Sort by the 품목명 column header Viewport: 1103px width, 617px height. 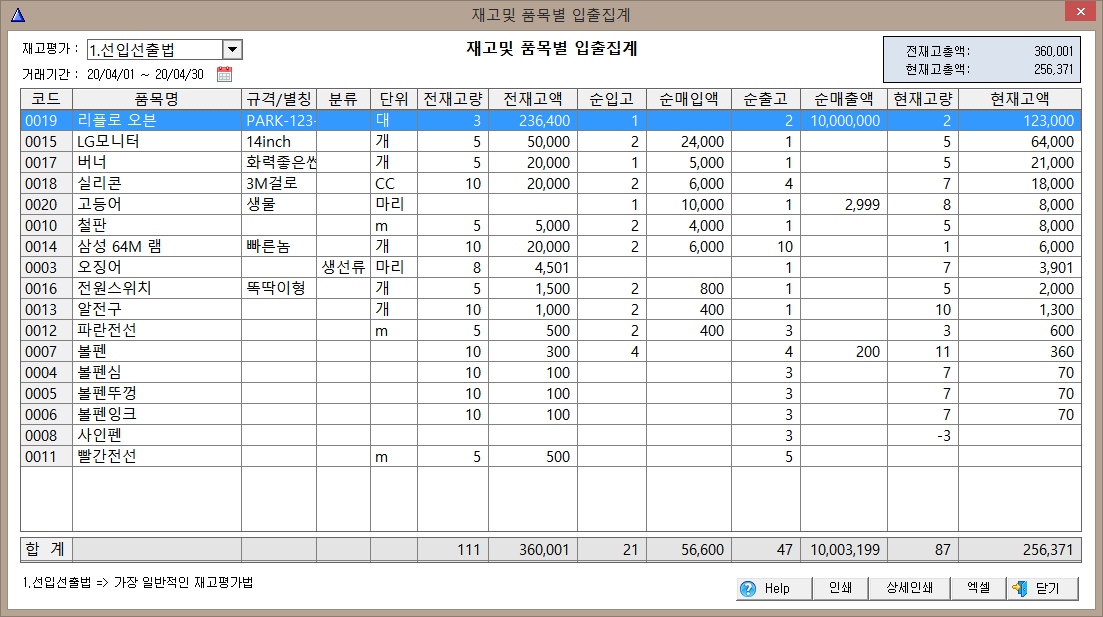pos(157,99)
